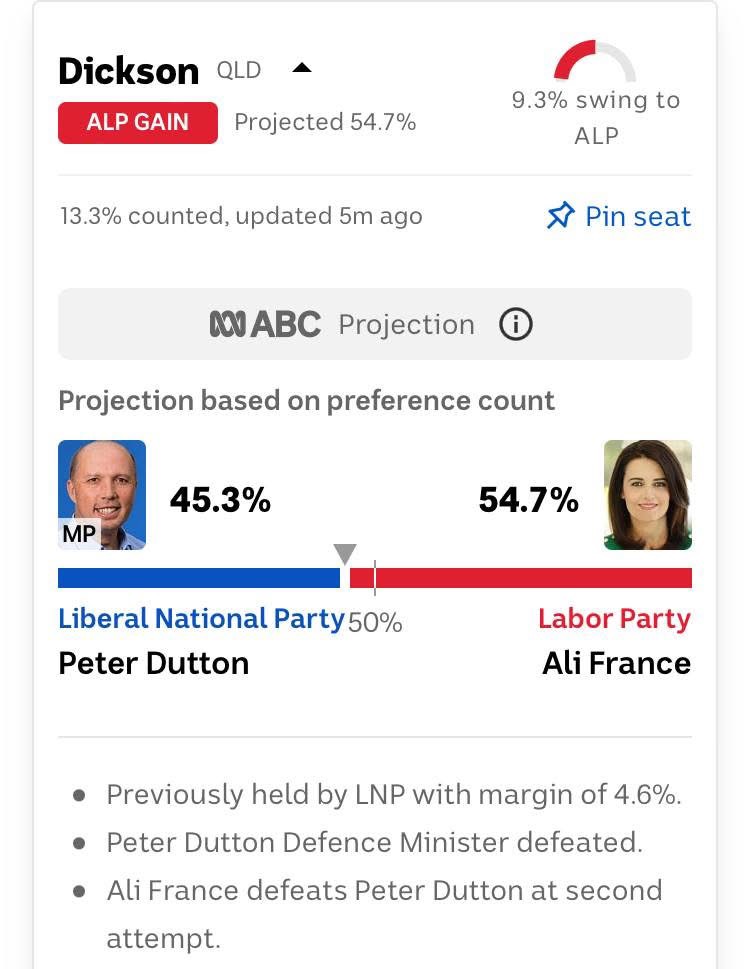Click the pushpin icon next to Pin seat
Image resolution: width=750 pixels, height=969 pixels.
tap(560, 216)
